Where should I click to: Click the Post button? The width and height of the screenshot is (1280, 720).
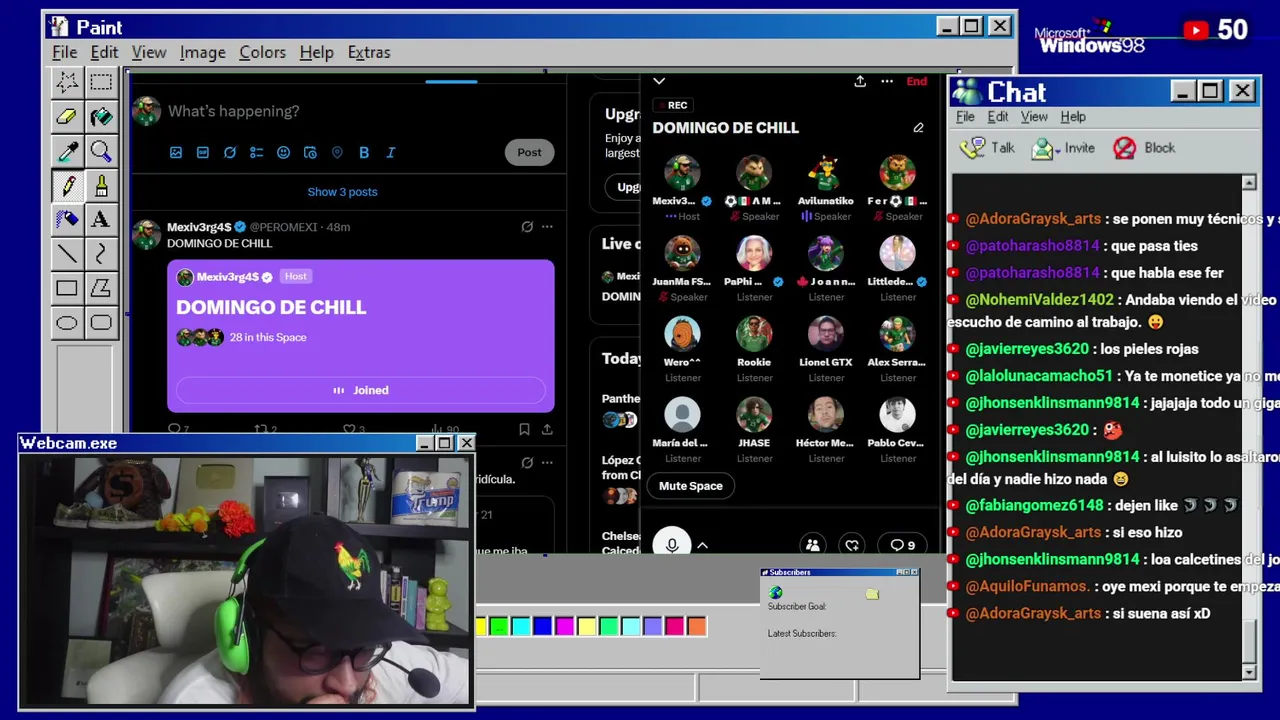(529, 152)
